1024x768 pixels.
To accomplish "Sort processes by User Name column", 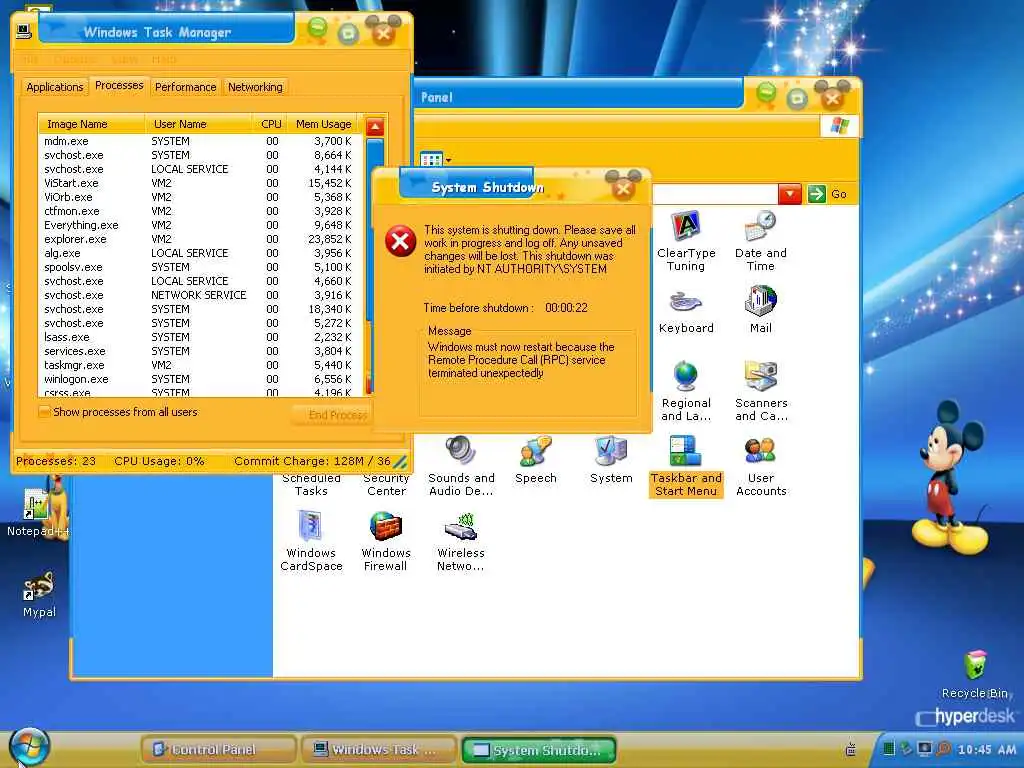I will click(199, 124).
